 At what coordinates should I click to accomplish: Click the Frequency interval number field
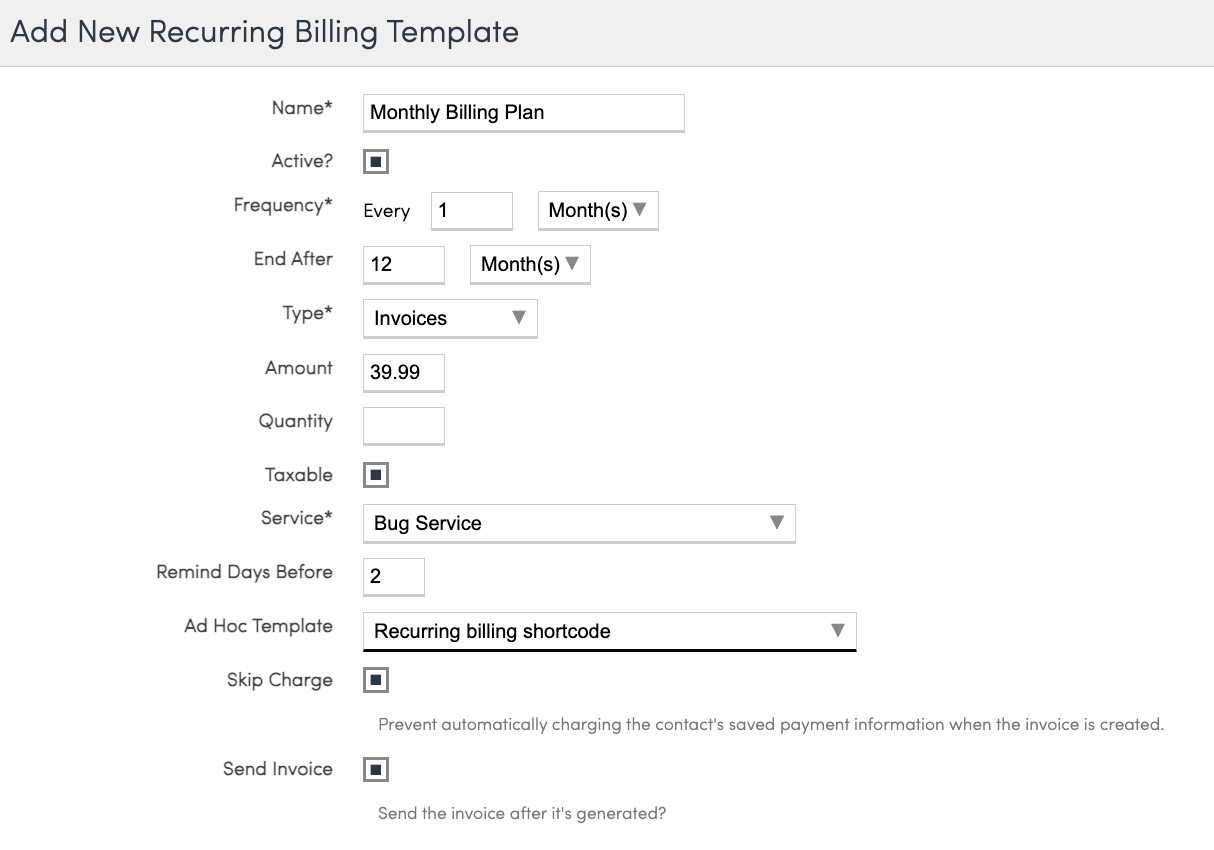click(471, 211)
